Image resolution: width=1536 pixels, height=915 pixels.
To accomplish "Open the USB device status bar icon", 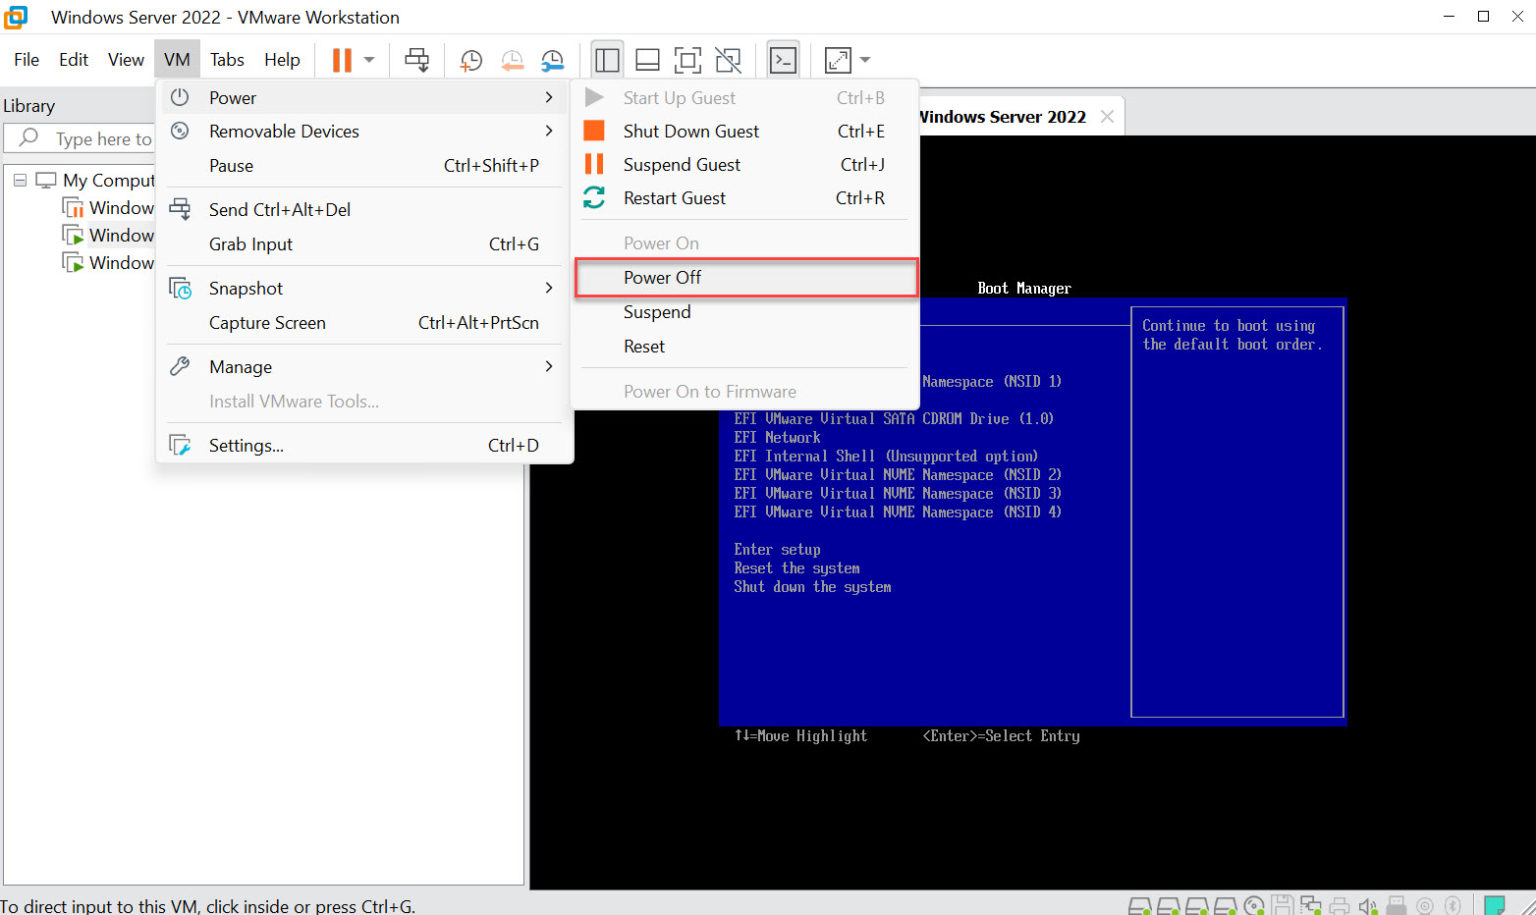I will click(x=1396, y=903).
